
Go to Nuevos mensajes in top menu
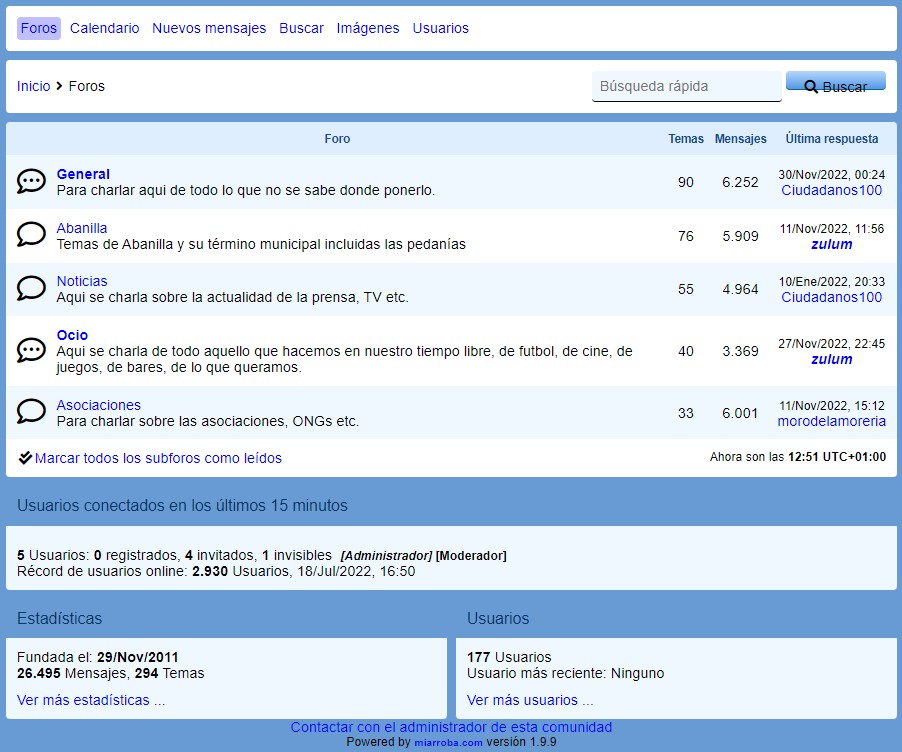pos(209,28)
